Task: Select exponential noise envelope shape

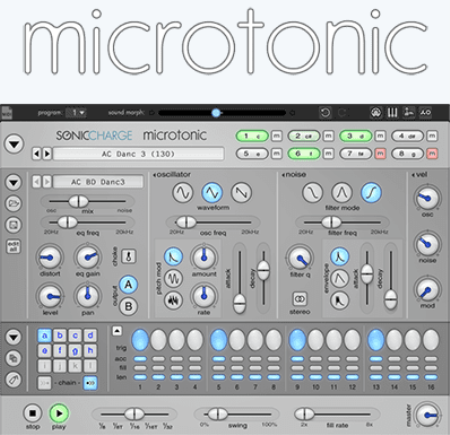Action: coord(339,257)
